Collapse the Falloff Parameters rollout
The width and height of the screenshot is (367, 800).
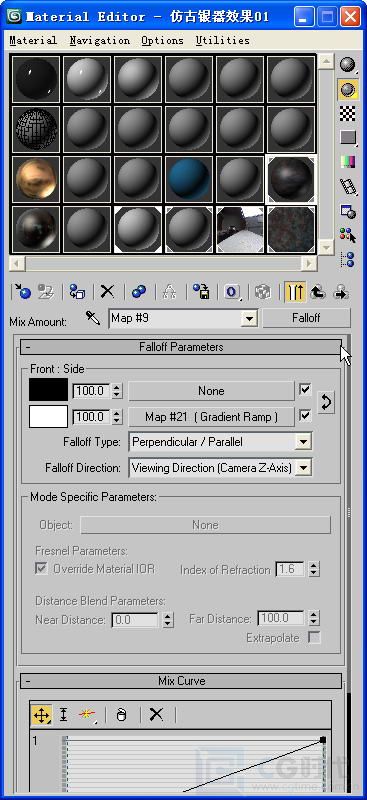181,347
